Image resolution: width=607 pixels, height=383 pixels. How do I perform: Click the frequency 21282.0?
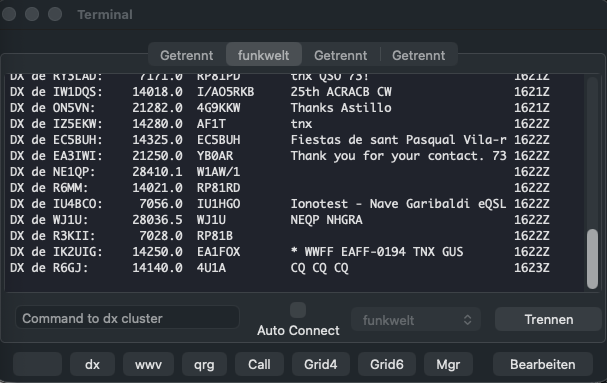click(x=157, y=108)
